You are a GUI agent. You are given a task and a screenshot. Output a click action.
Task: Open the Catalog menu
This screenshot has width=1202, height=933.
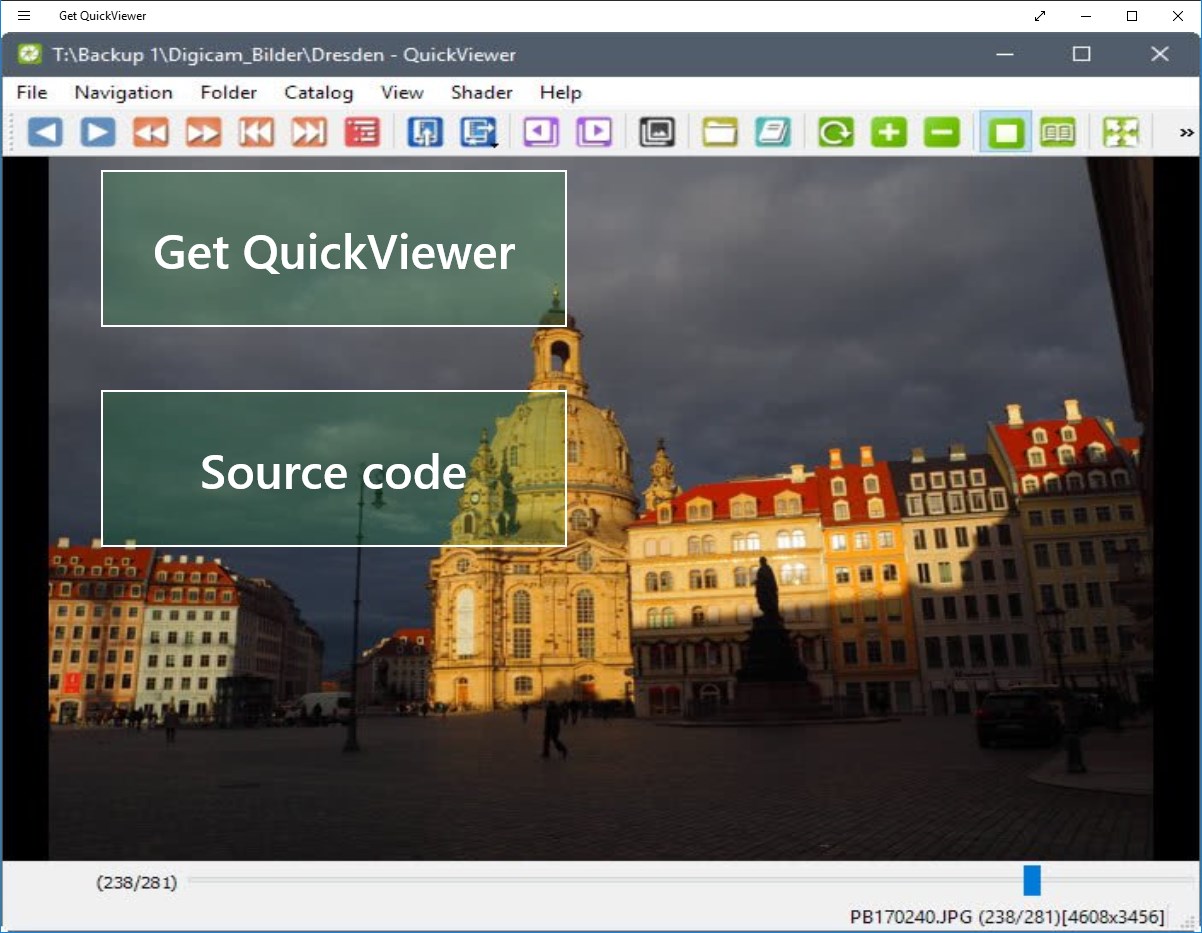pyautogui.click(x=319, y=92)
